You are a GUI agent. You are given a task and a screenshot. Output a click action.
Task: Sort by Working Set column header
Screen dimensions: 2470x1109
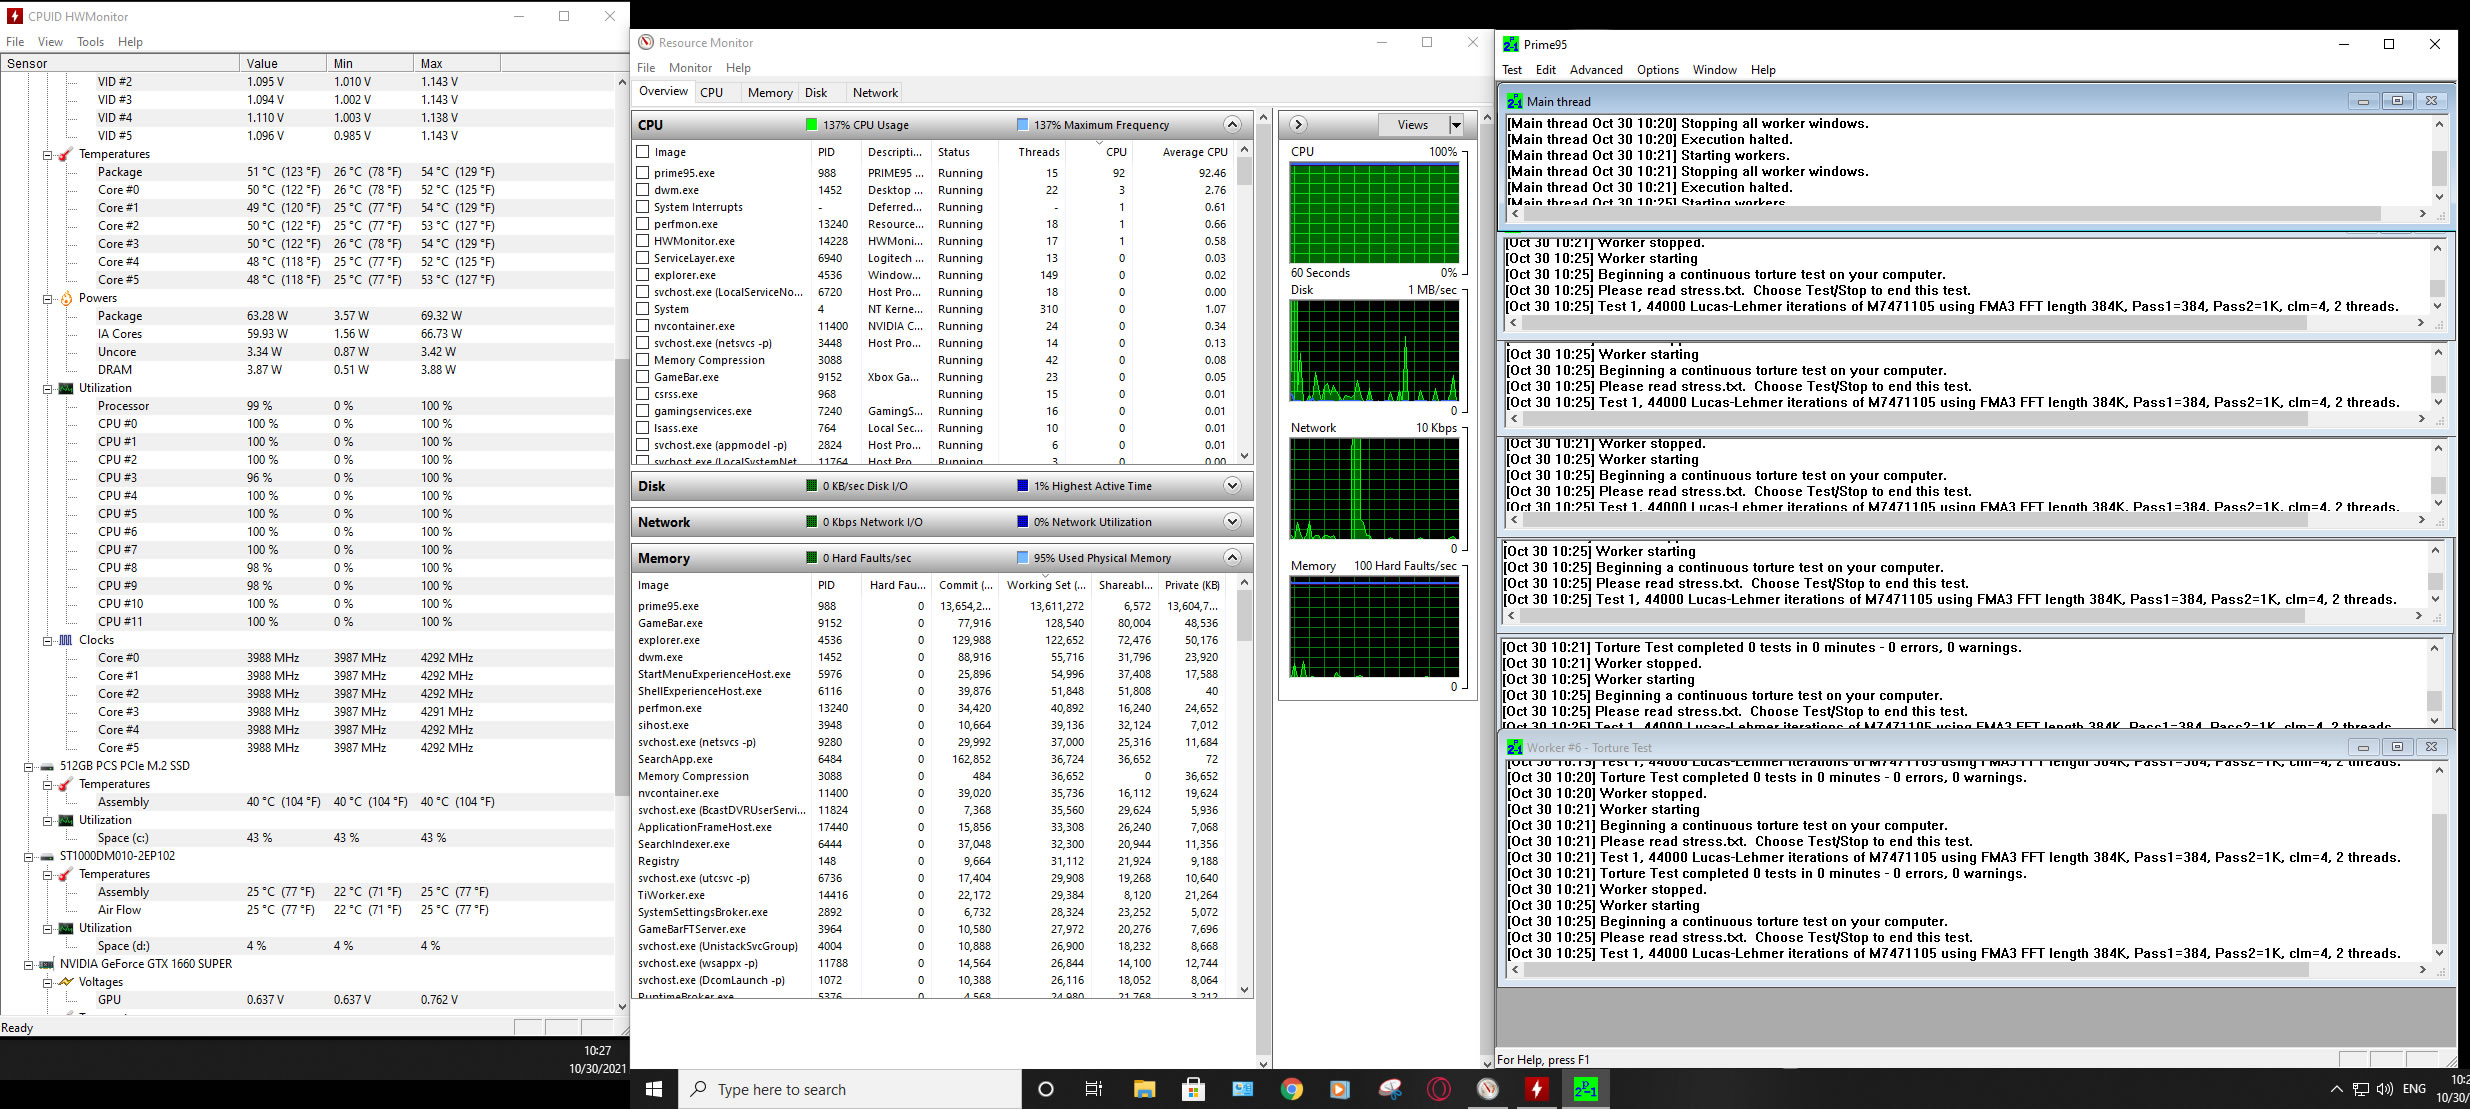click(x=1046, y=585)
